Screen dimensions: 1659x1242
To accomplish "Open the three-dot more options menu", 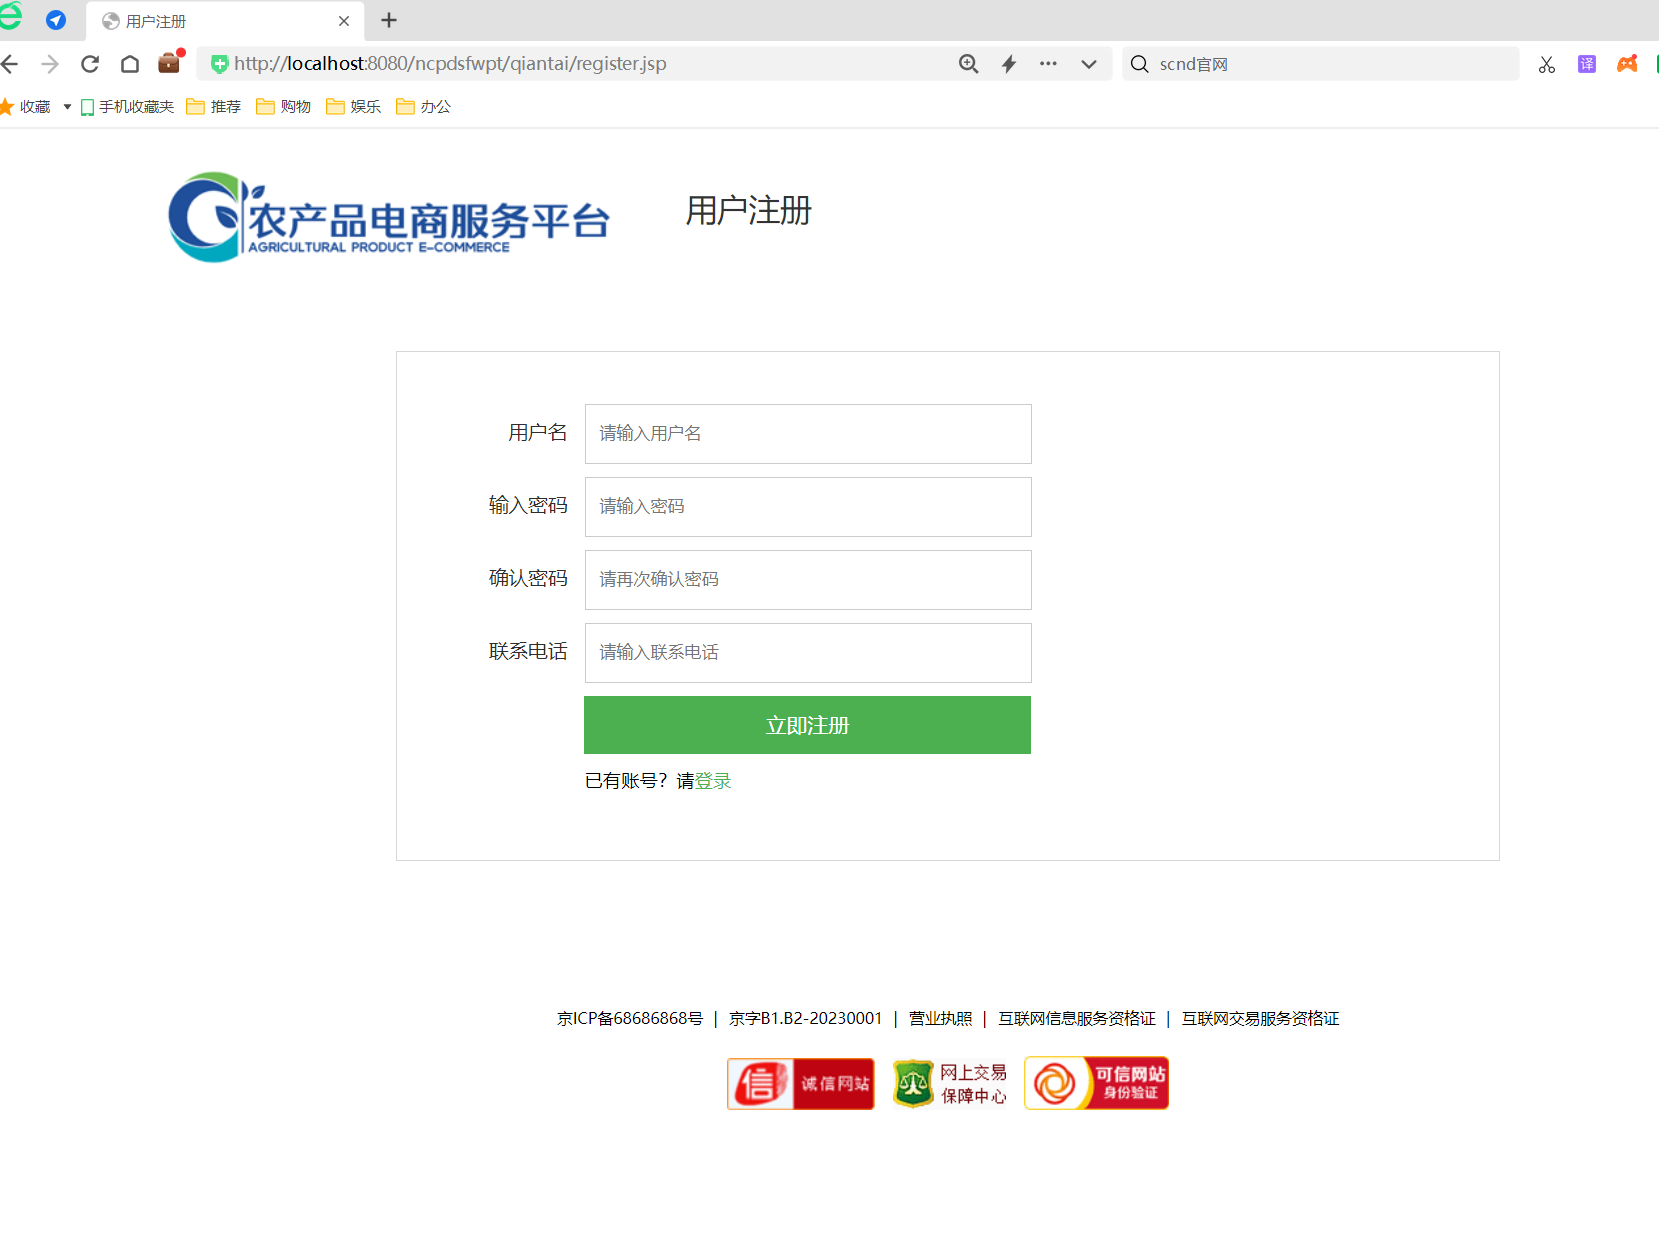I will pyautogui.click(x=1048, y=64).
